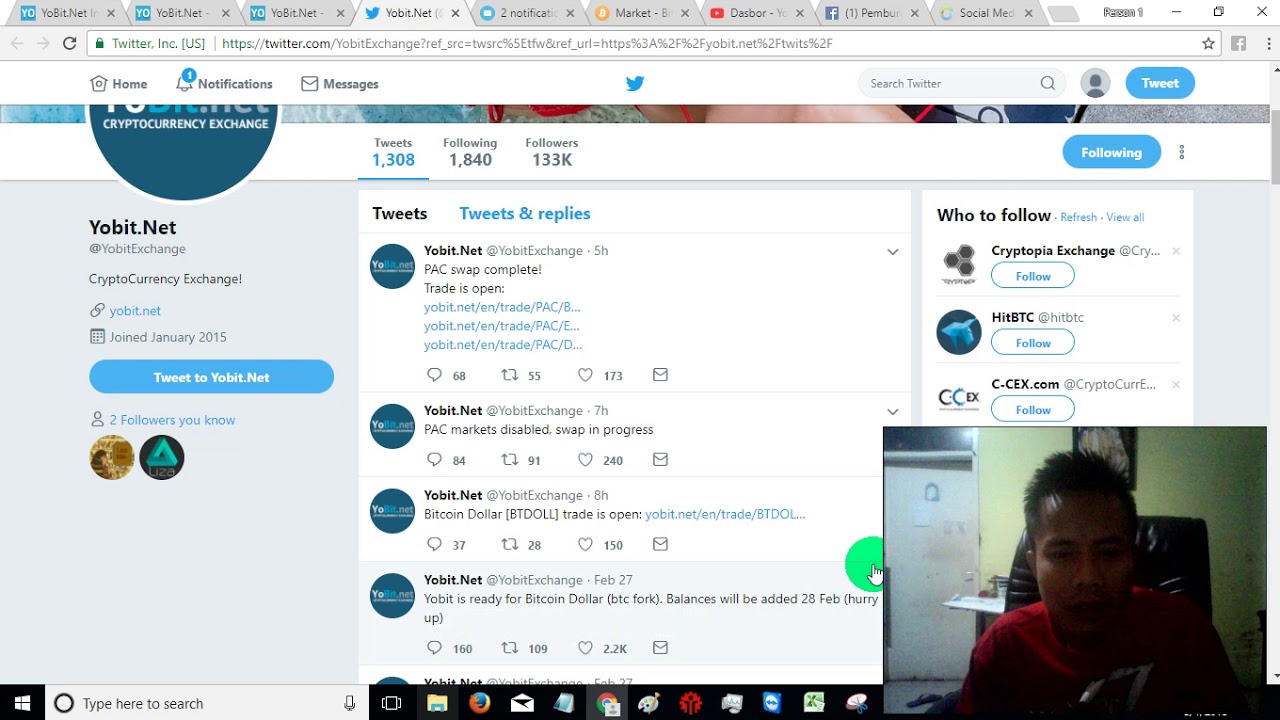Open yobit.net profile website link

(x=135, y=311)
